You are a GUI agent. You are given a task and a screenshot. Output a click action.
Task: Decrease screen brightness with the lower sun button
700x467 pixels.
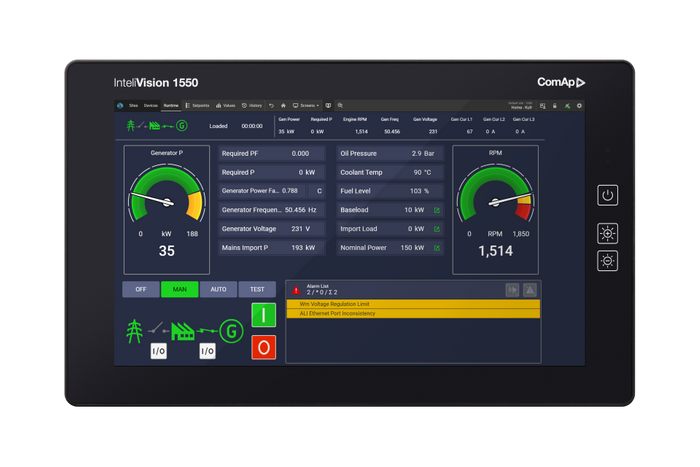click(607, 261)
